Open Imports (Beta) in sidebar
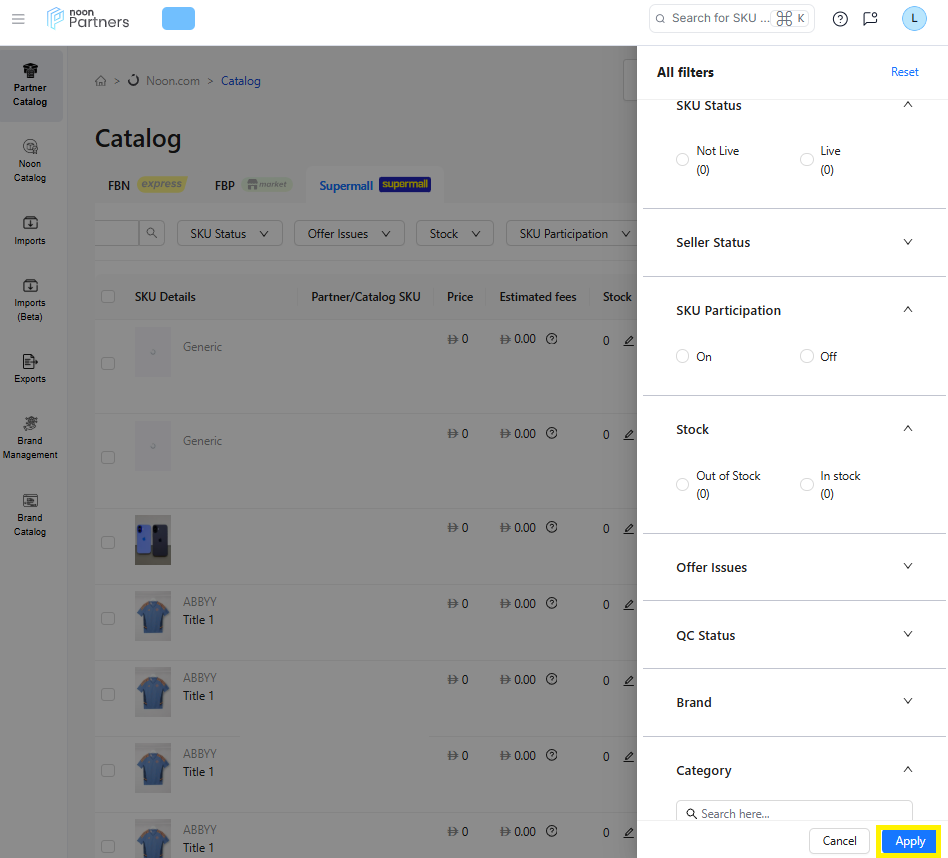The width and height of the screenshot is (948, 858). coord(30,301)
